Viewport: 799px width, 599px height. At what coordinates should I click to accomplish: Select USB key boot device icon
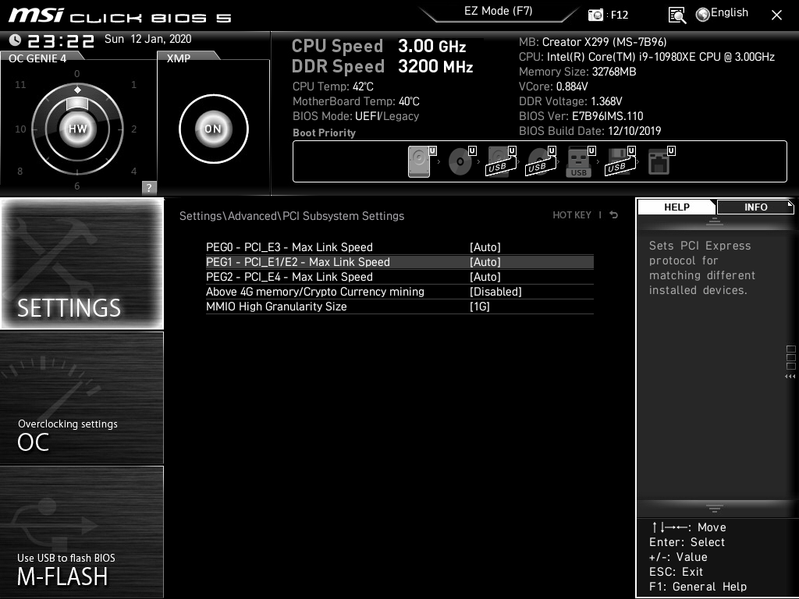[580, 161]
